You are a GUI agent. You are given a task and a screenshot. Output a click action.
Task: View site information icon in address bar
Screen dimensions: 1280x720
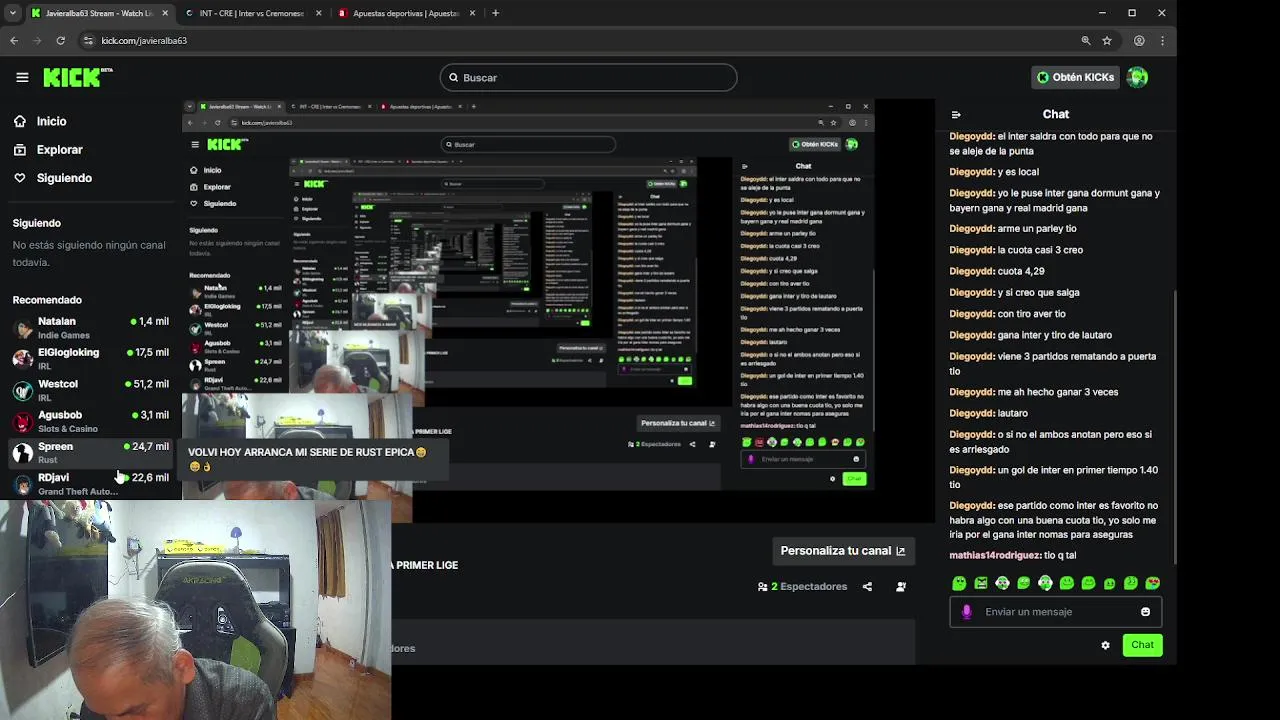click(88, 41)
